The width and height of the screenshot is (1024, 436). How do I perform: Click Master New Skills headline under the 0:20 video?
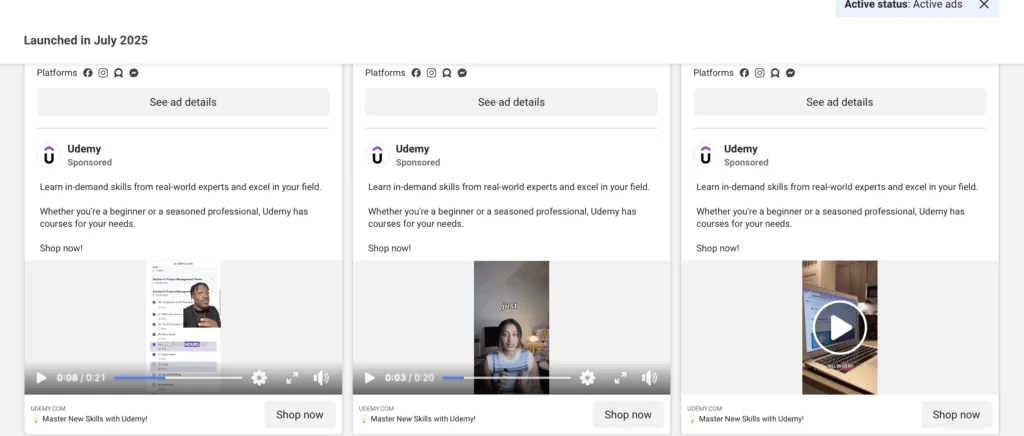pyautogui.click(x=417, y=419)
